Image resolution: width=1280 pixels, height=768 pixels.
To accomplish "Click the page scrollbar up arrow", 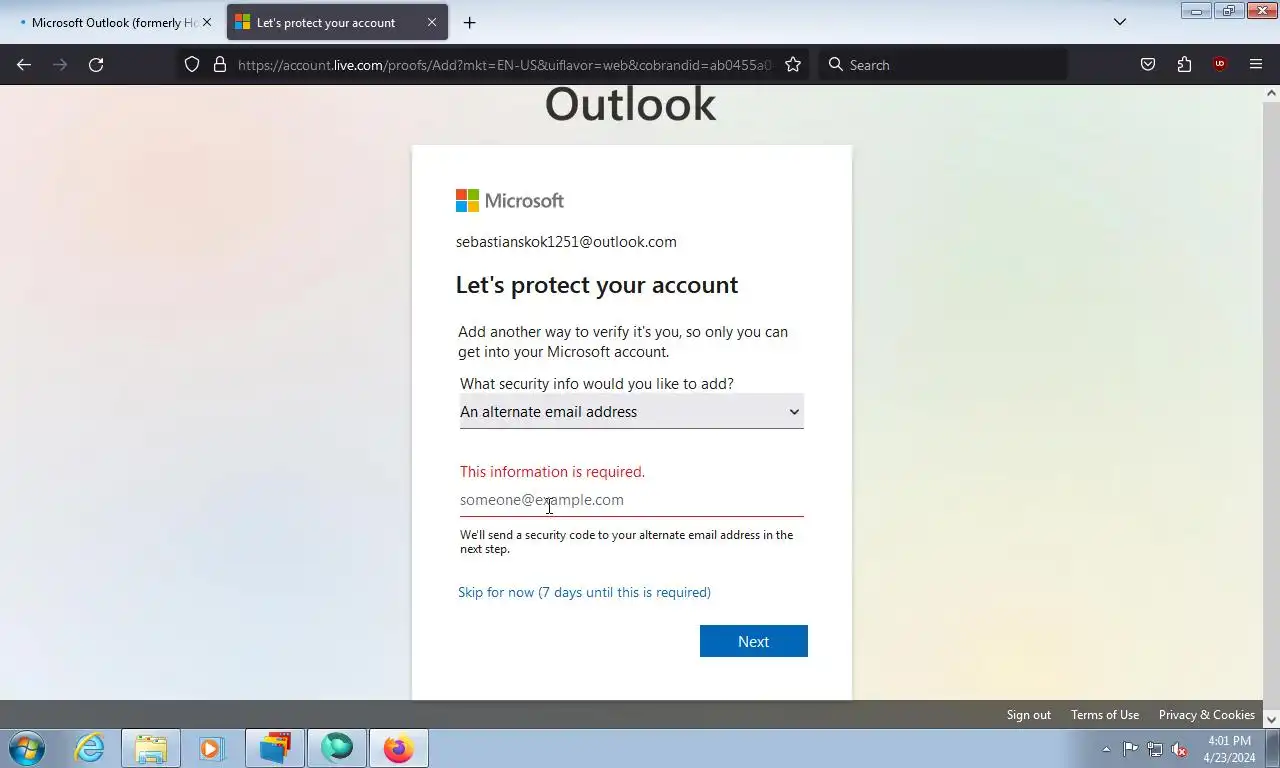I will coord(1272,93).
